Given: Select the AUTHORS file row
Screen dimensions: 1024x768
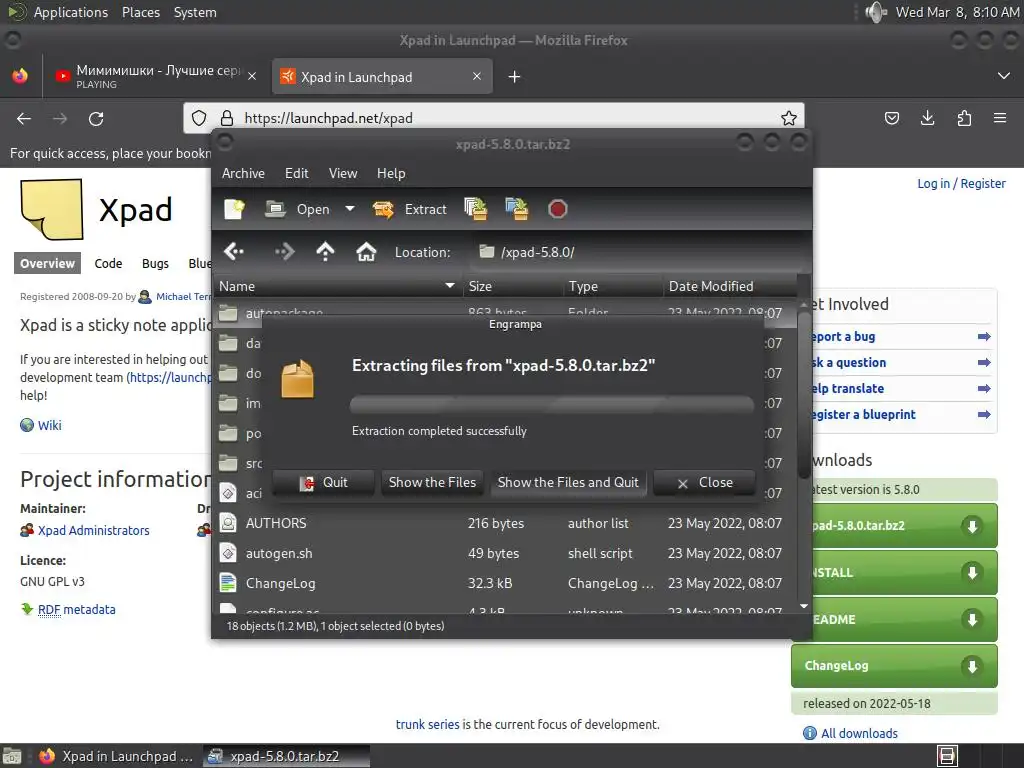Looking at the screenshot, I should tap(504, 523).
